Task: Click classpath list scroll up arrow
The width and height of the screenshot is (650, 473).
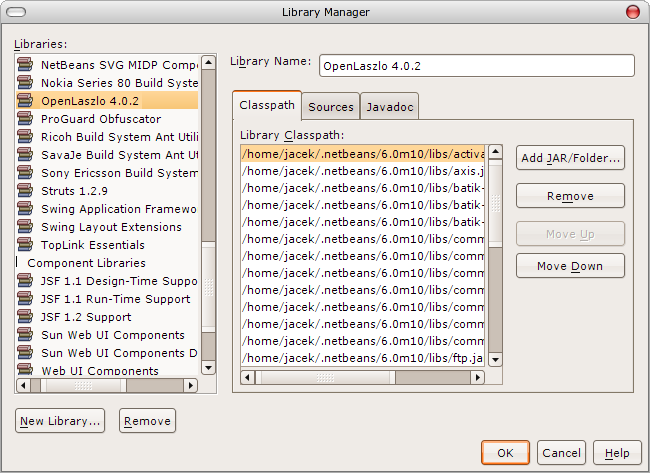Action: click(495, 152)
